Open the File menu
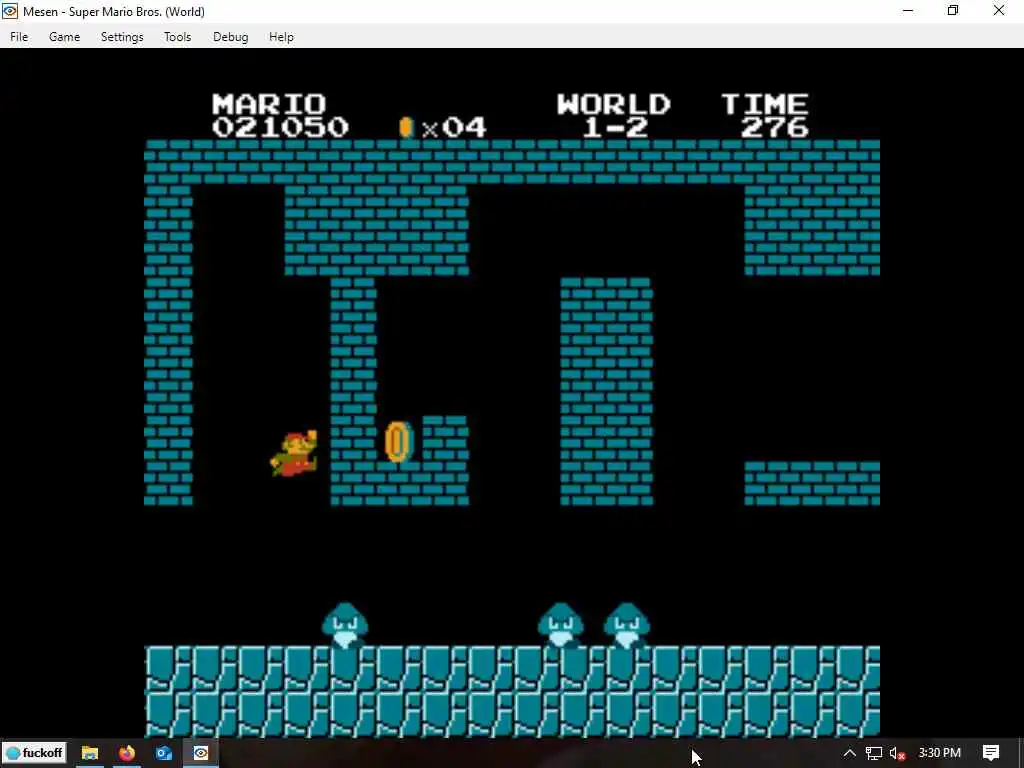Image resolution: width=1024 pixels, height=768 pixels. tap(19, 37)
